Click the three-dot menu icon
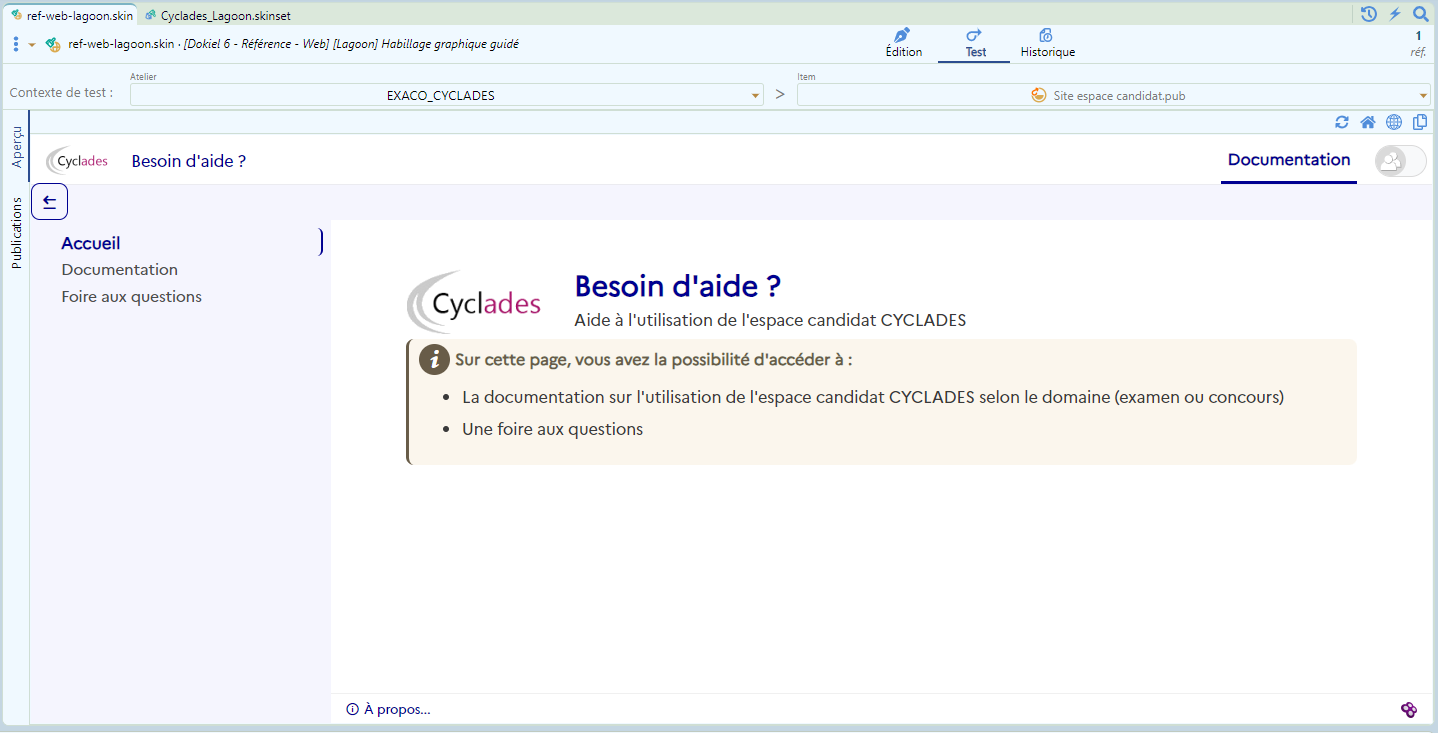 tap(15, 44)
